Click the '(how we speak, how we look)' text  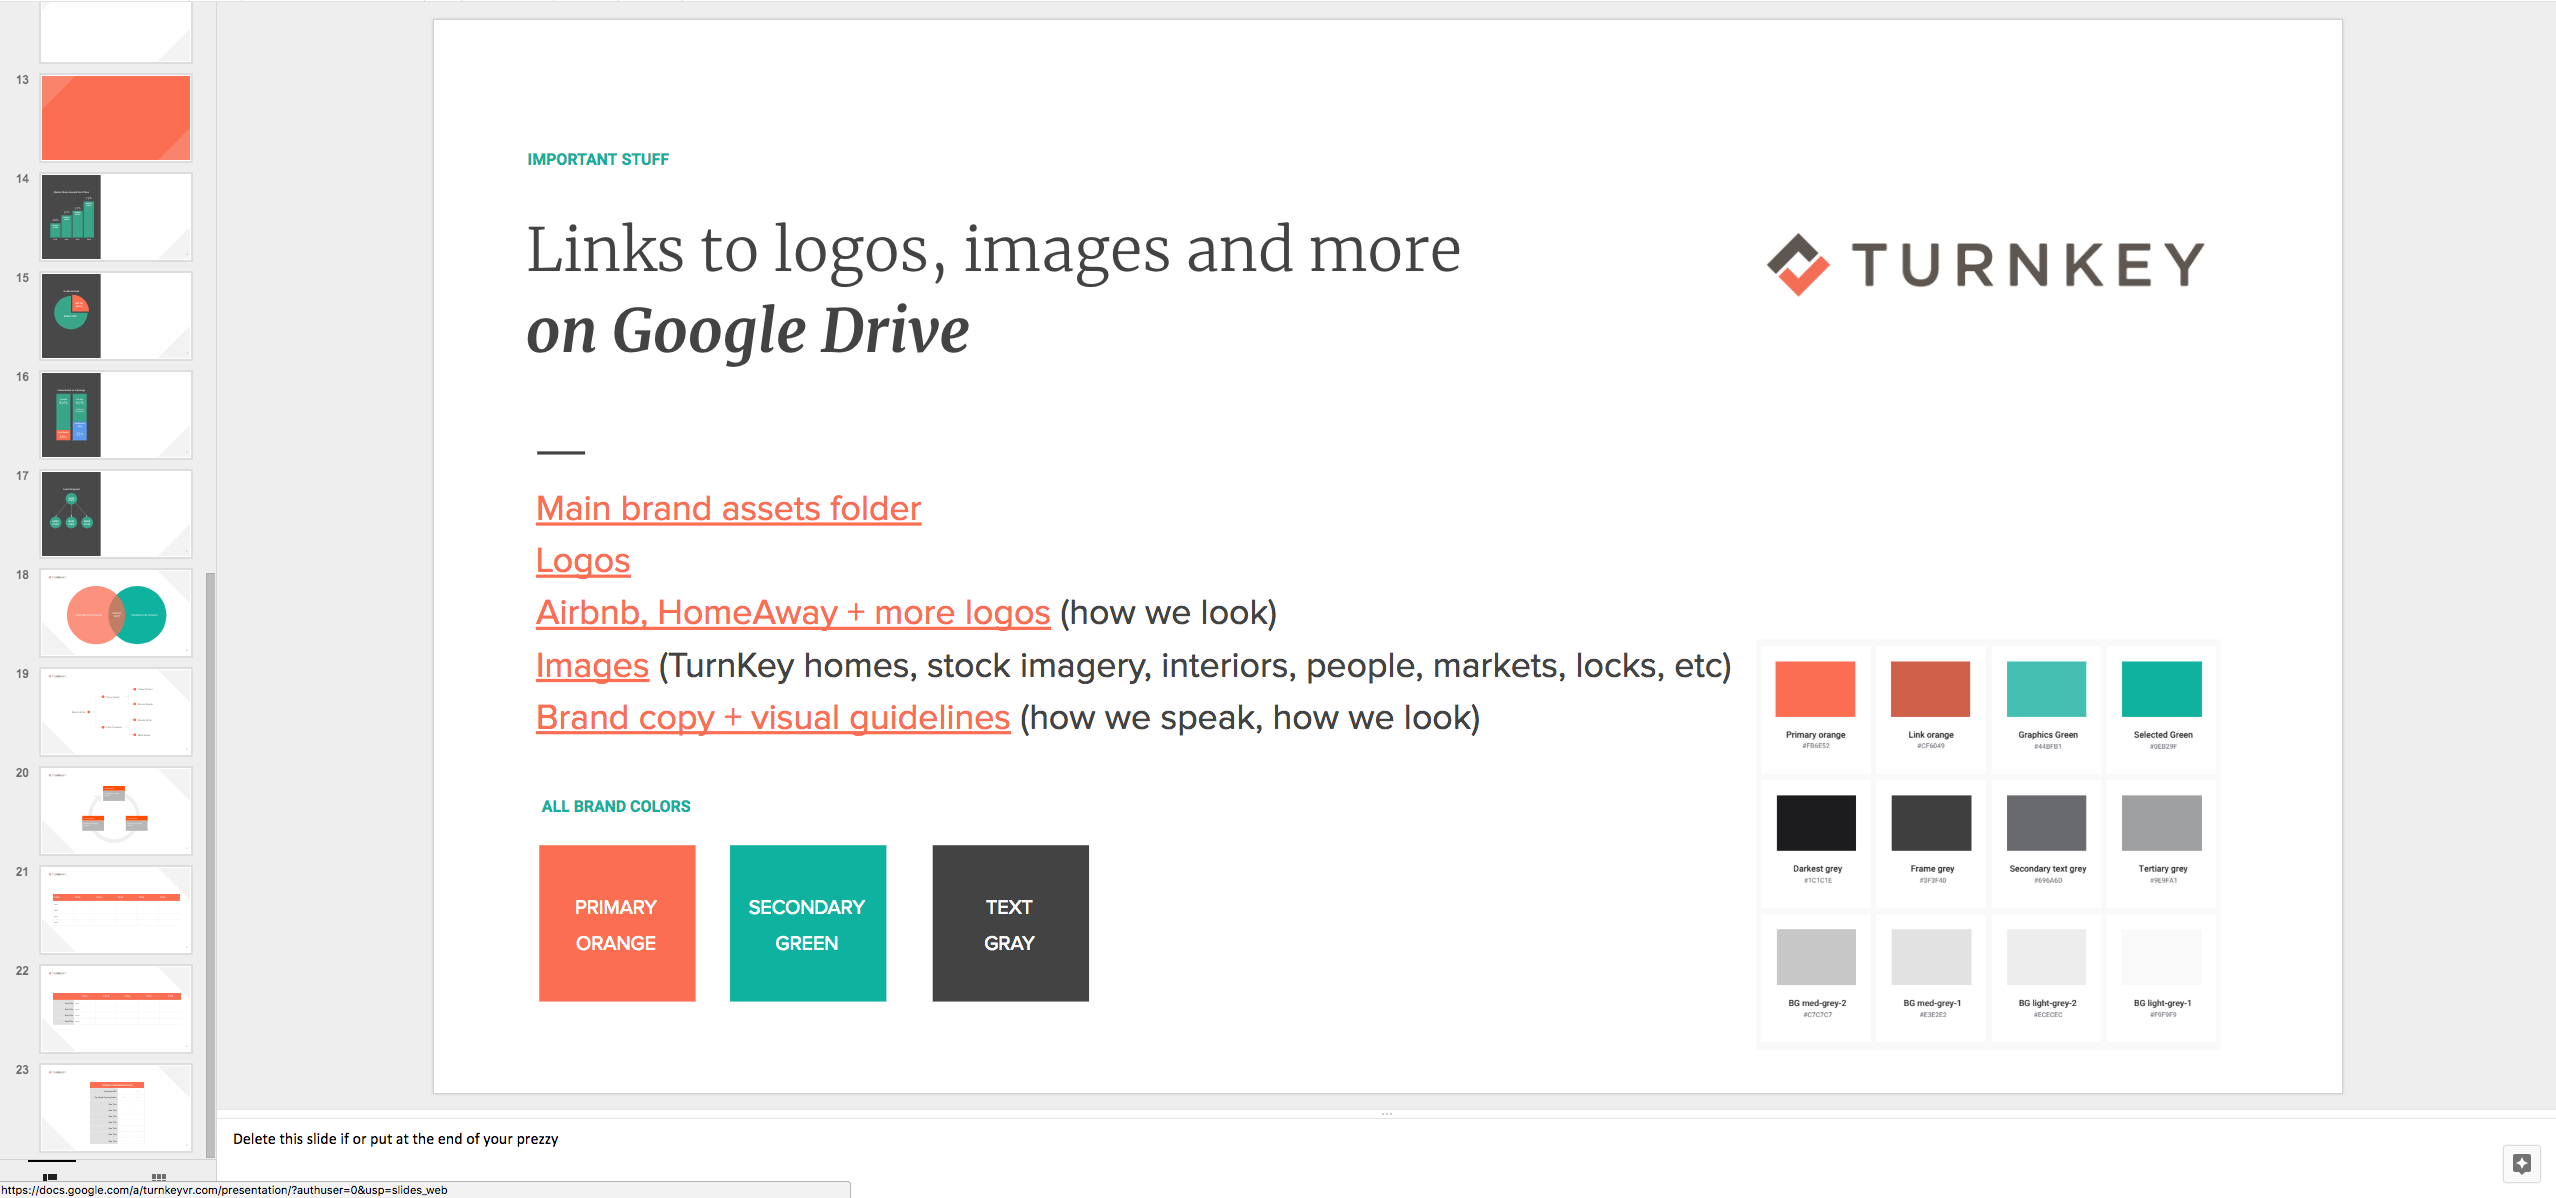pos(1250,718)
